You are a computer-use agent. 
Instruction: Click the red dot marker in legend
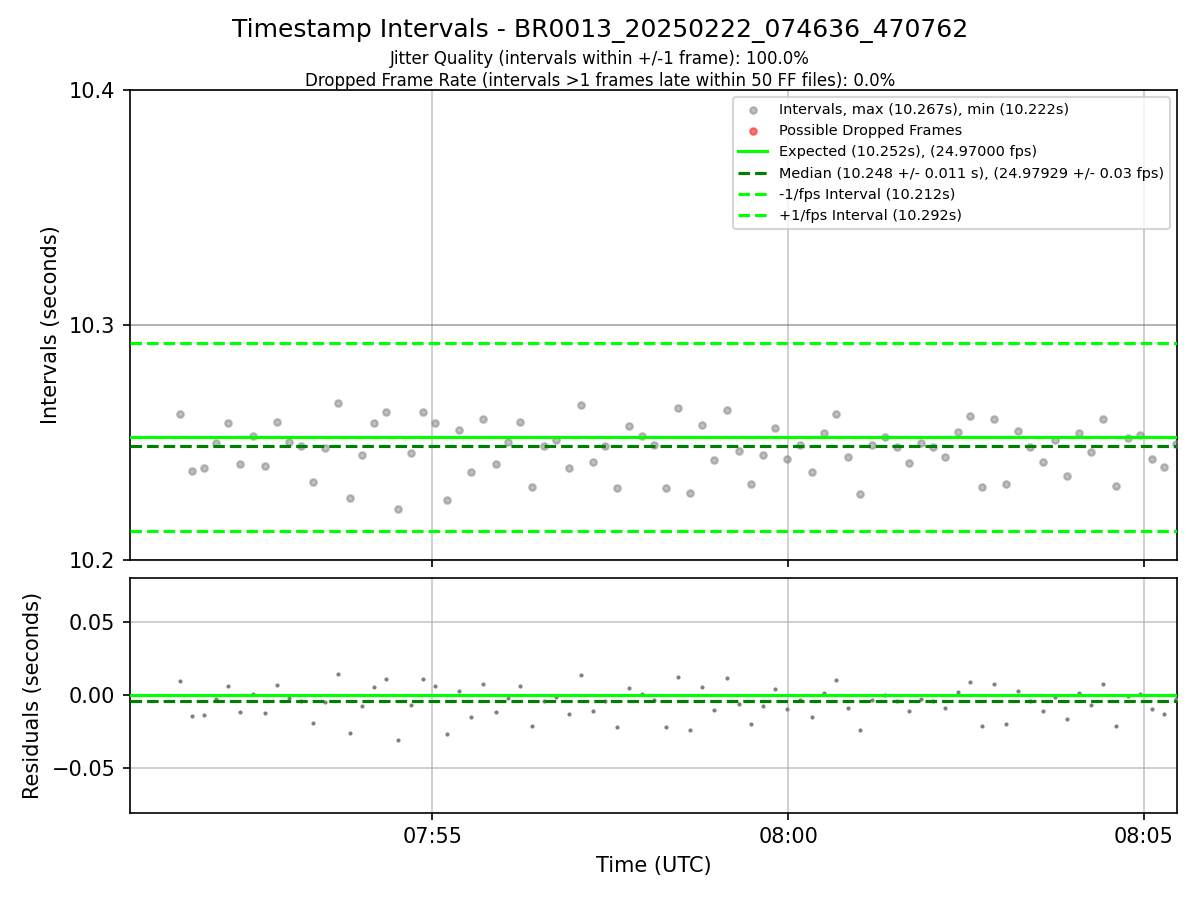tap(753, 131)
